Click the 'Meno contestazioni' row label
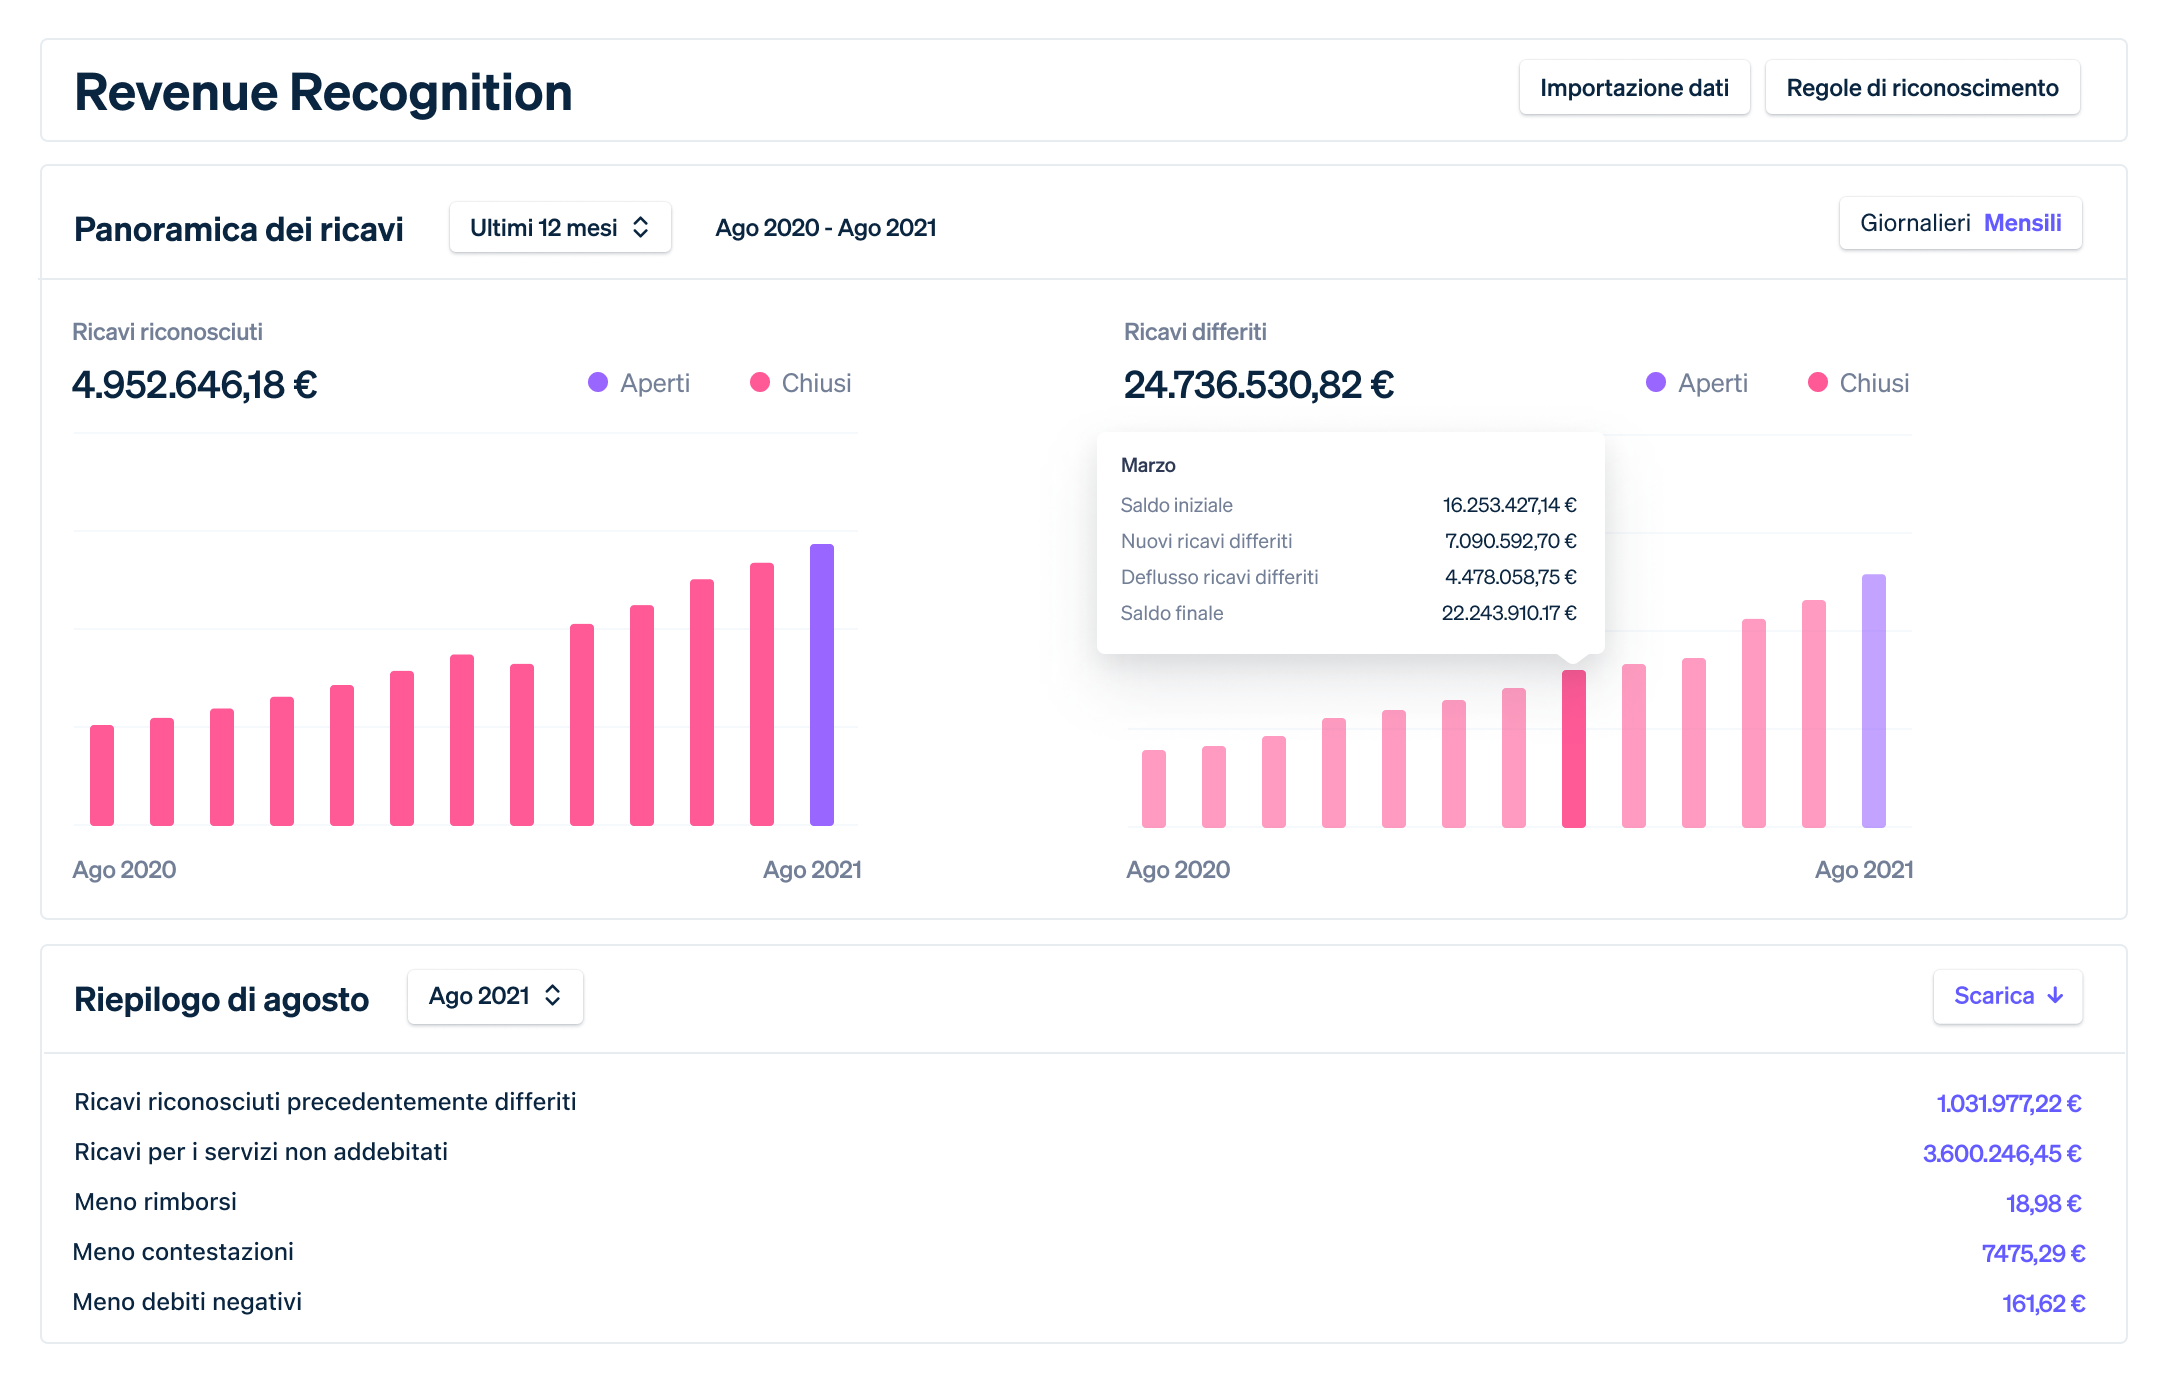 tap(183, 1252)
